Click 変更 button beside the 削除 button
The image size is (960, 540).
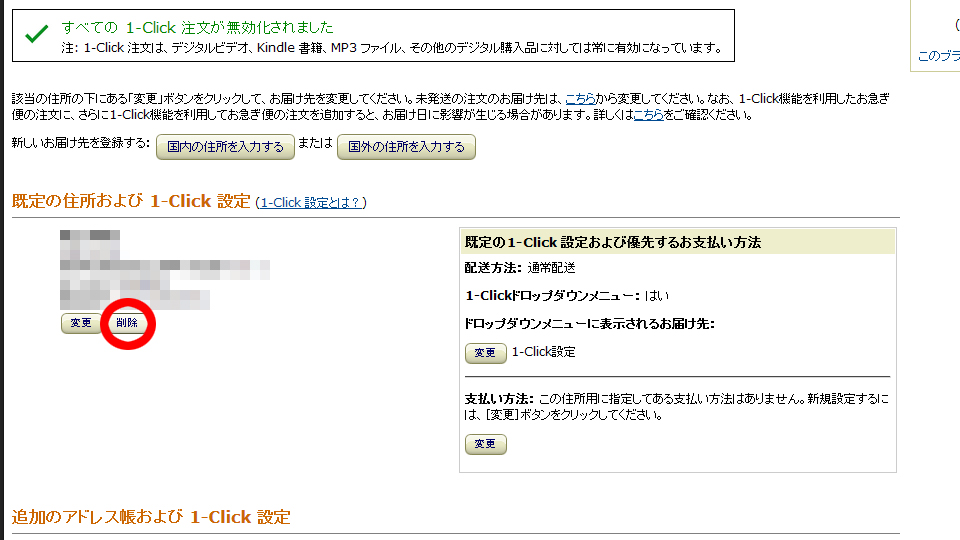pyautogui.click(x=81, y=323)
